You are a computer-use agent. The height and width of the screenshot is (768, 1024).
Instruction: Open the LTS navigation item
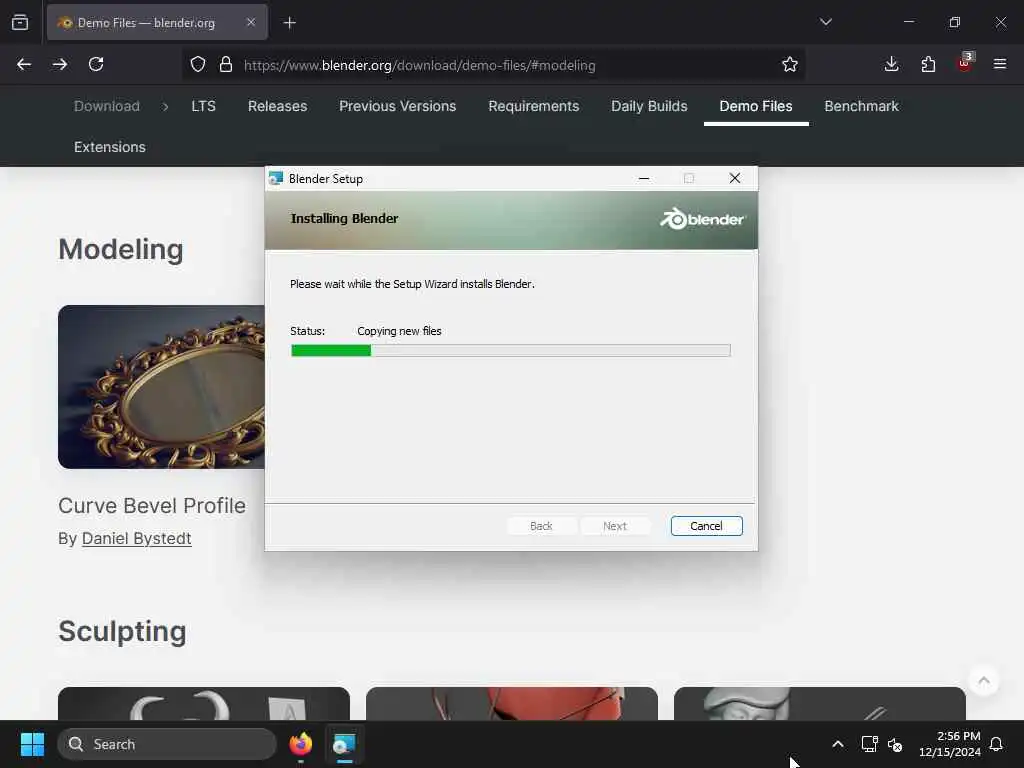[204, 106]
